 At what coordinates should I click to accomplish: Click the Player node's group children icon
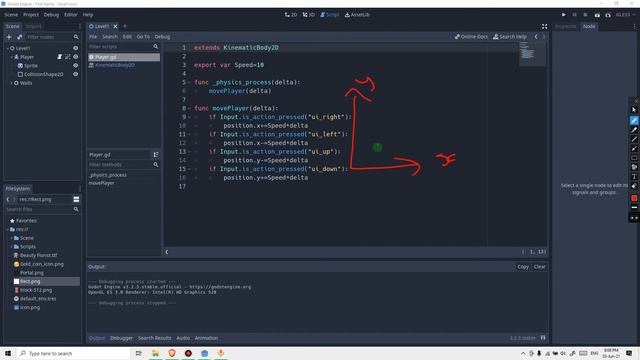click(x=68, y=57)
